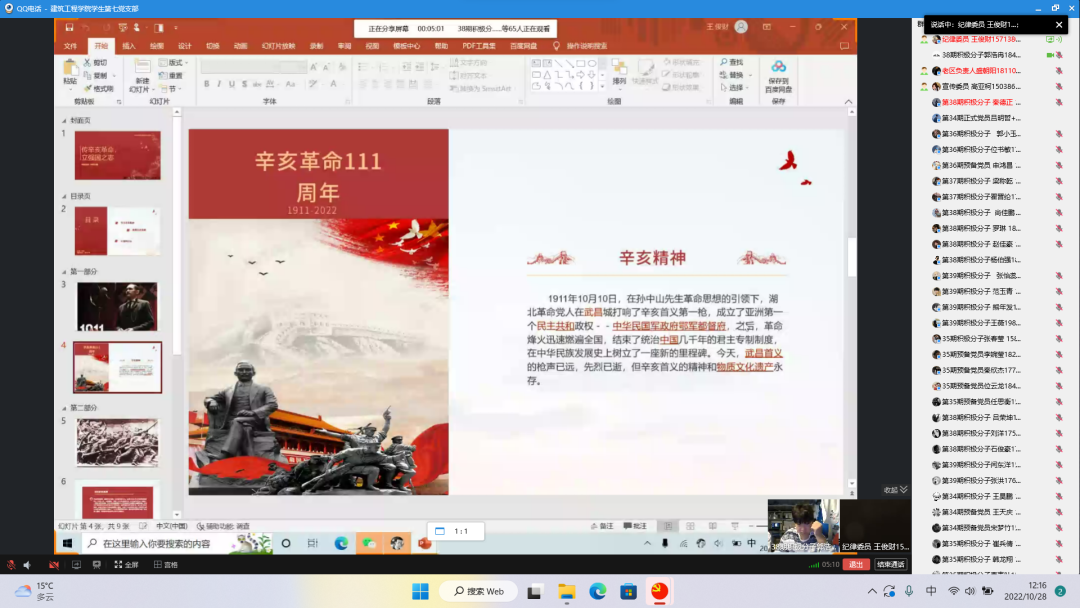
Task: Click the Windows 11 Start button
Action: (x=420, y=591)
